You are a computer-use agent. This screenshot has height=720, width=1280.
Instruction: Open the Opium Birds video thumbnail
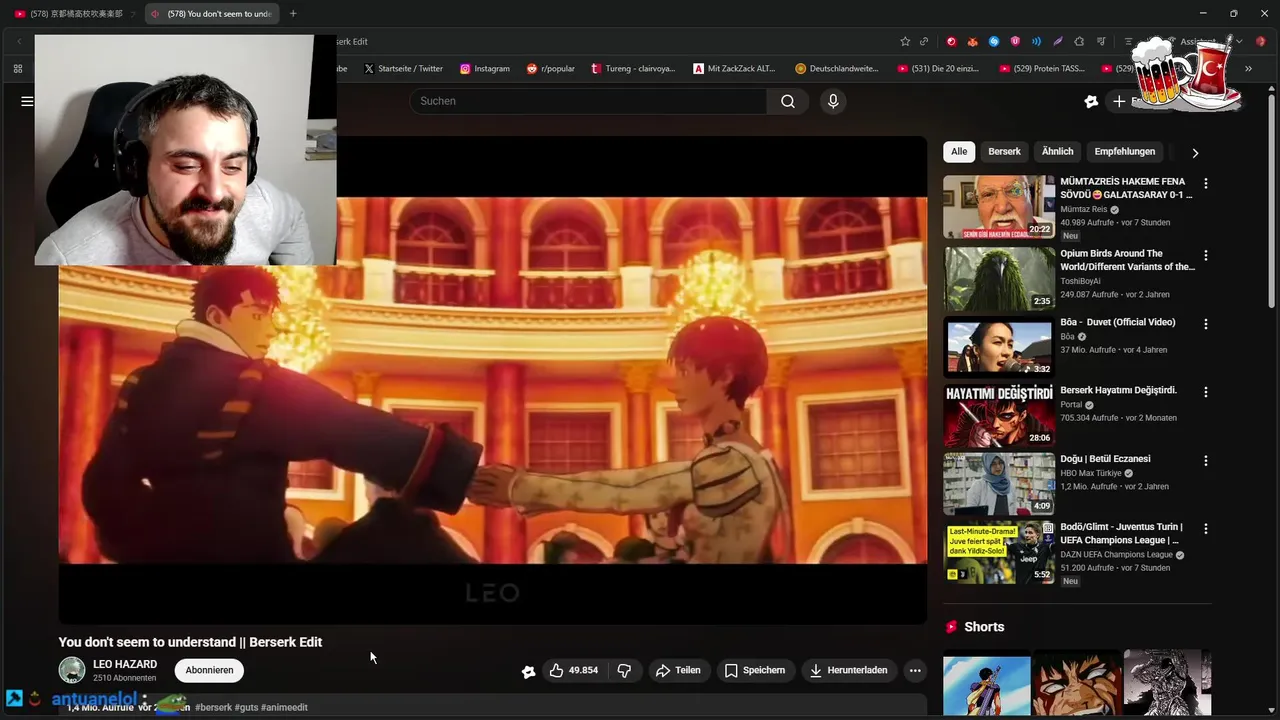999,279
